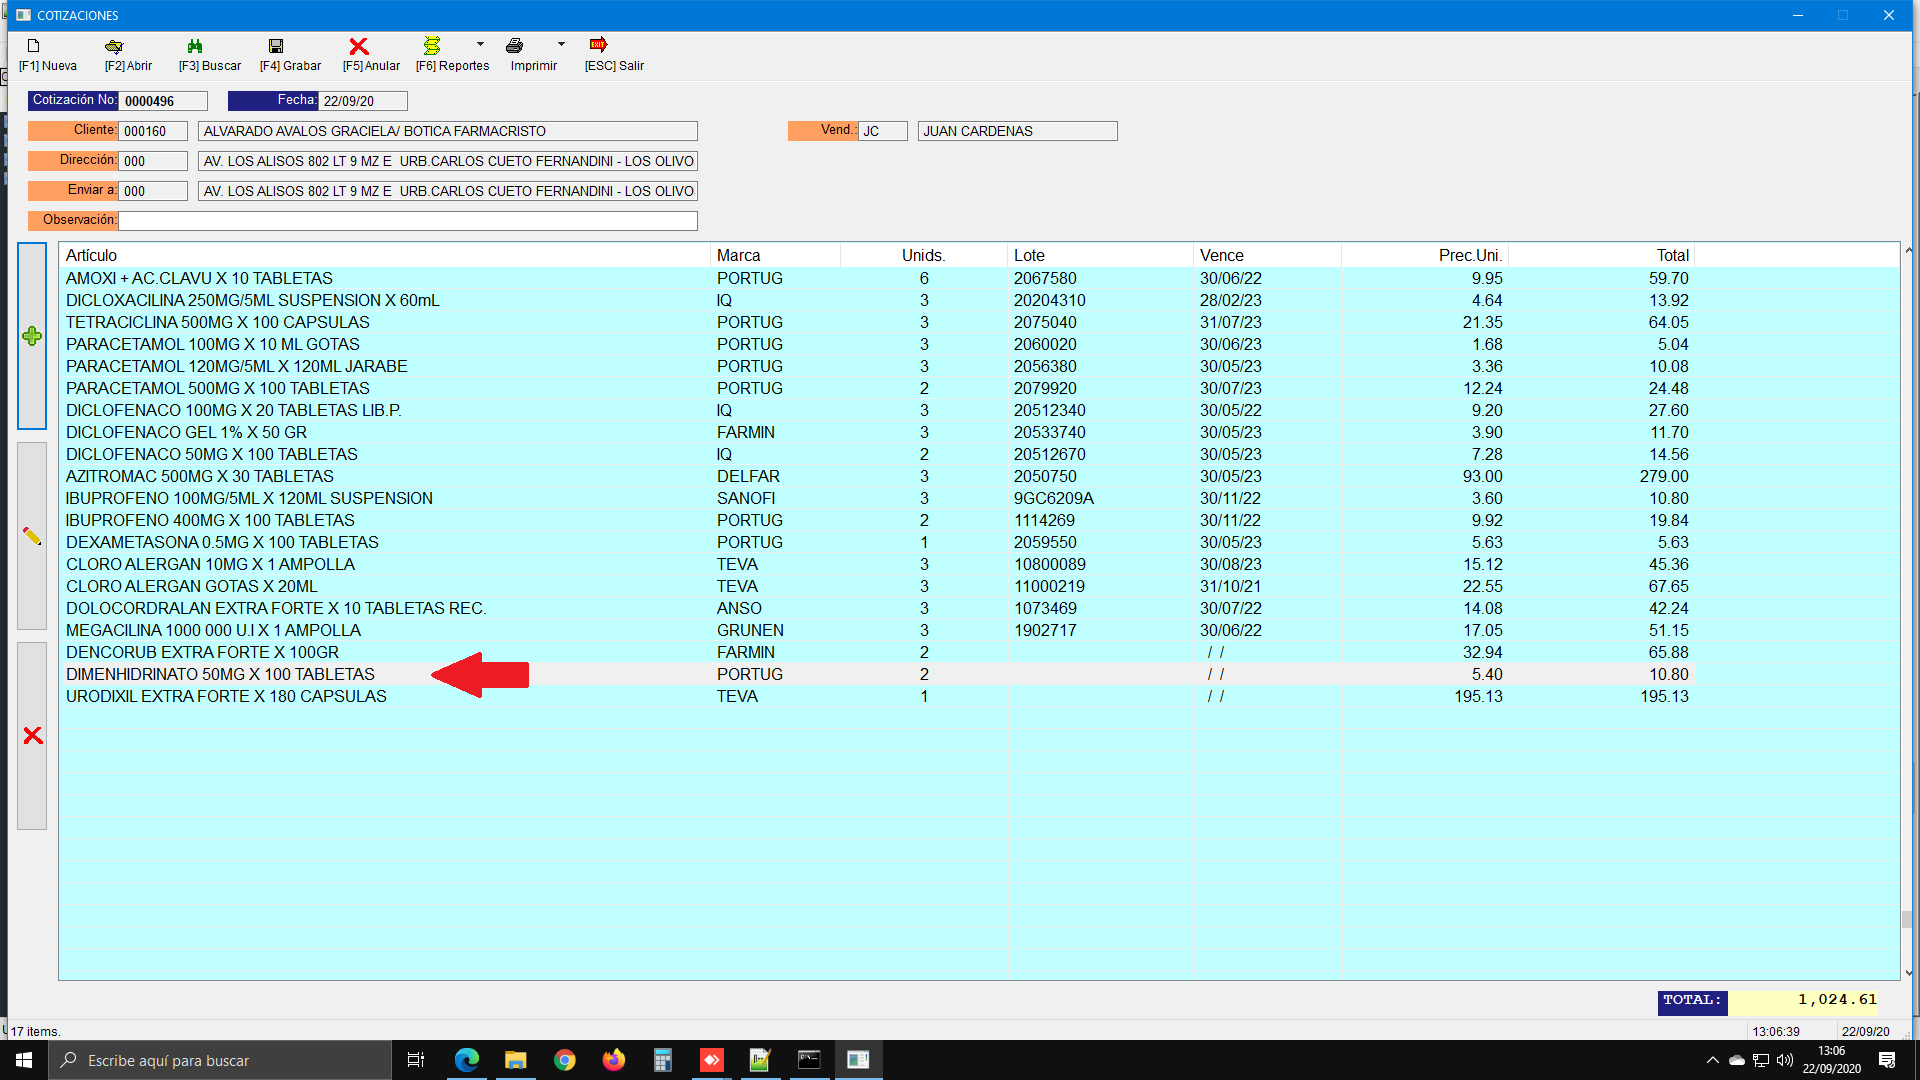This screenshot has height=1080, width=1920.
Task: Open Firefox from taskbar
Action: (613, 1060)
